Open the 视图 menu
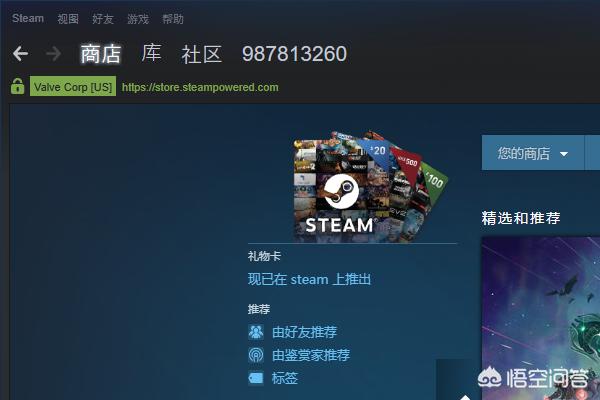The image size is (600, 400). tap(68, 18)
